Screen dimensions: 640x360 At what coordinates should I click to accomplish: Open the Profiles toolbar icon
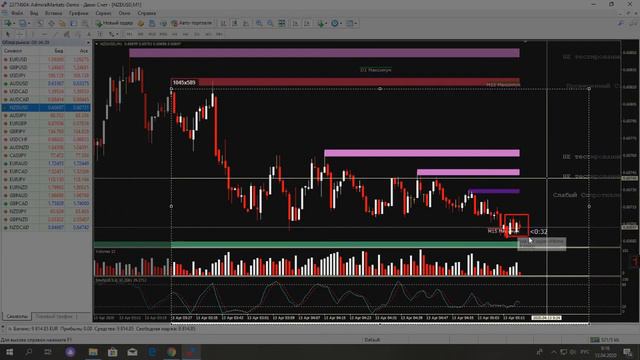click(22, 23)
